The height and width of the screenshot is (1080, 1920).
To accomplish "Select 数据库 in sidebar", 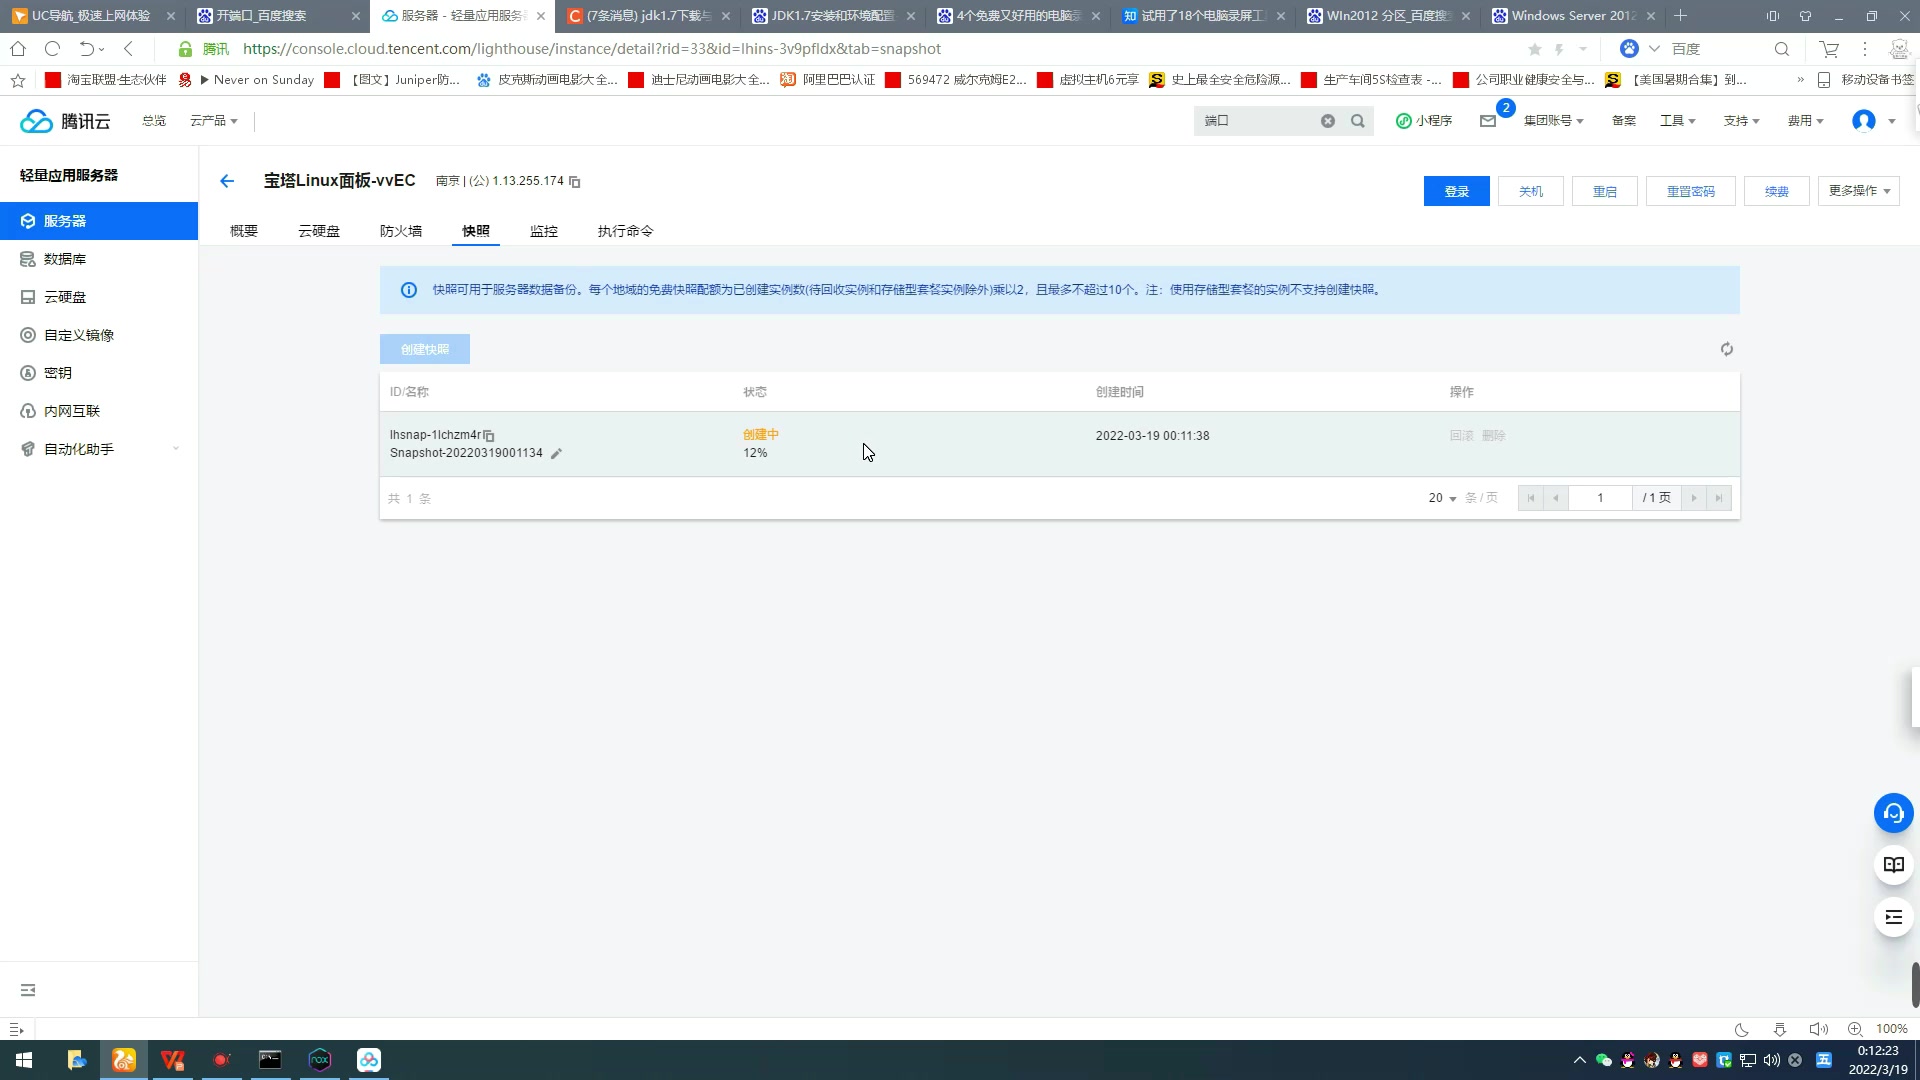I will coord(99,259).
